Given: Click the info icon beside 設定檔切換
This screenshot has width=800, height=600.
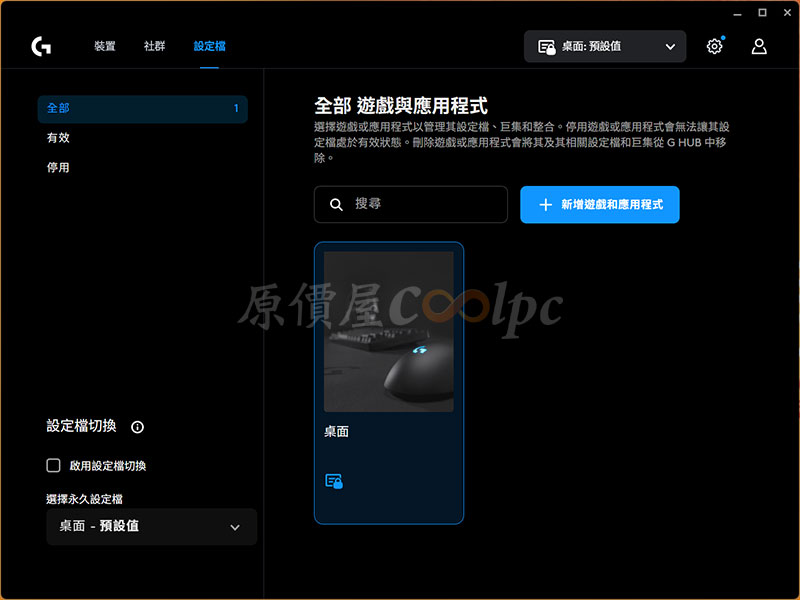Looking at the screenshot, I should [138, 427].
